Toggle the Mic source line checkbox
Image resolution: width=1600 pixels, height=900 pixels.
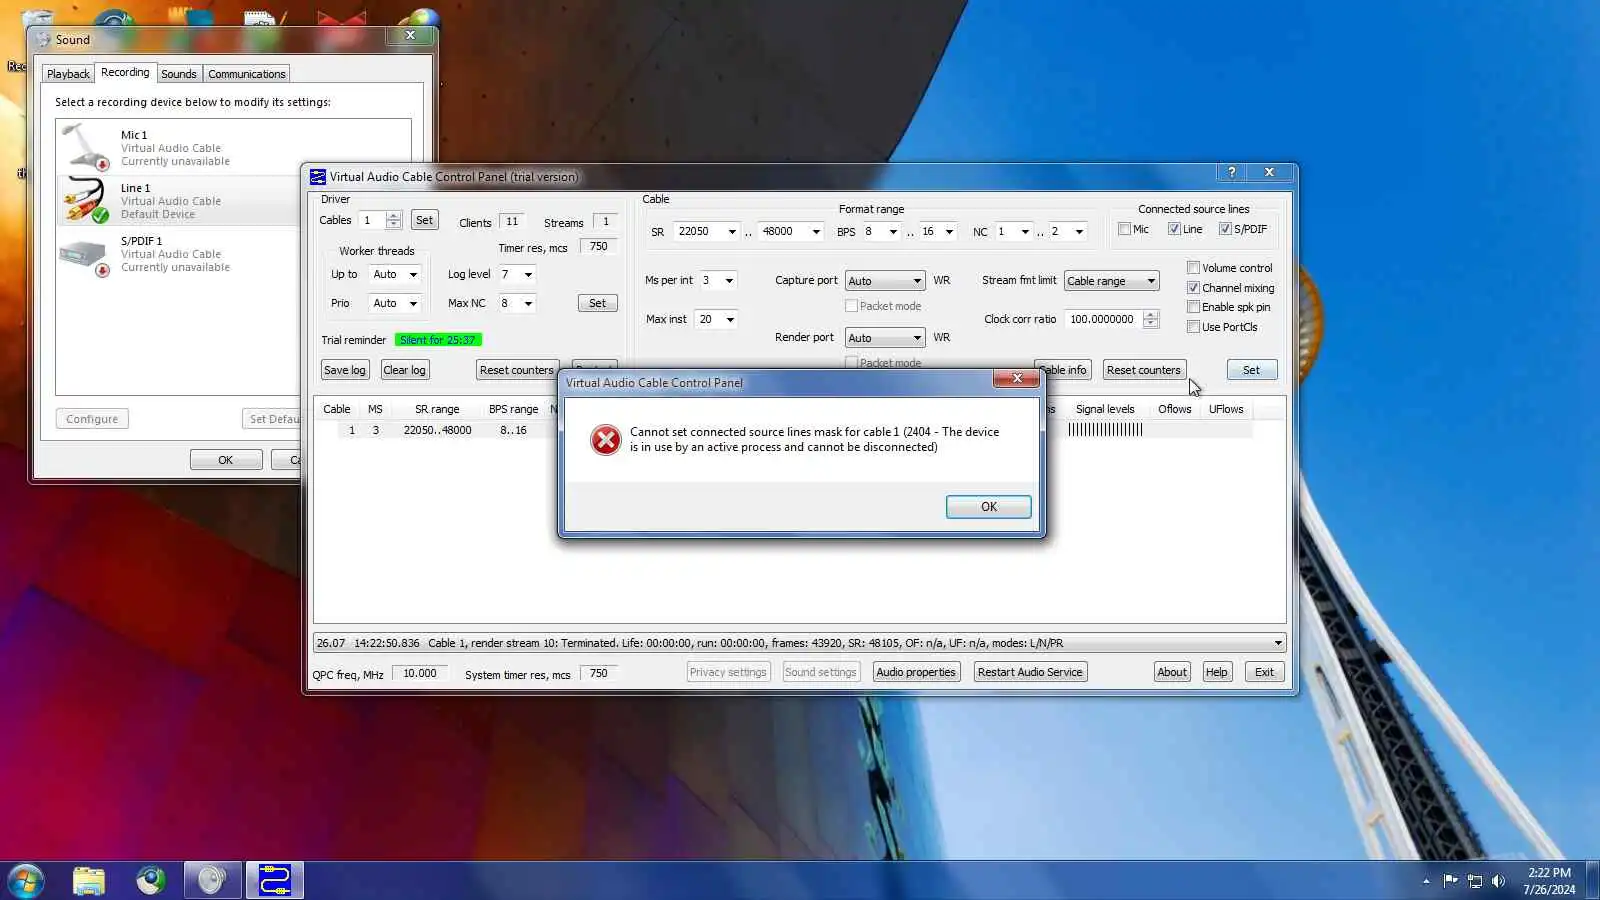click(1124, 229)
